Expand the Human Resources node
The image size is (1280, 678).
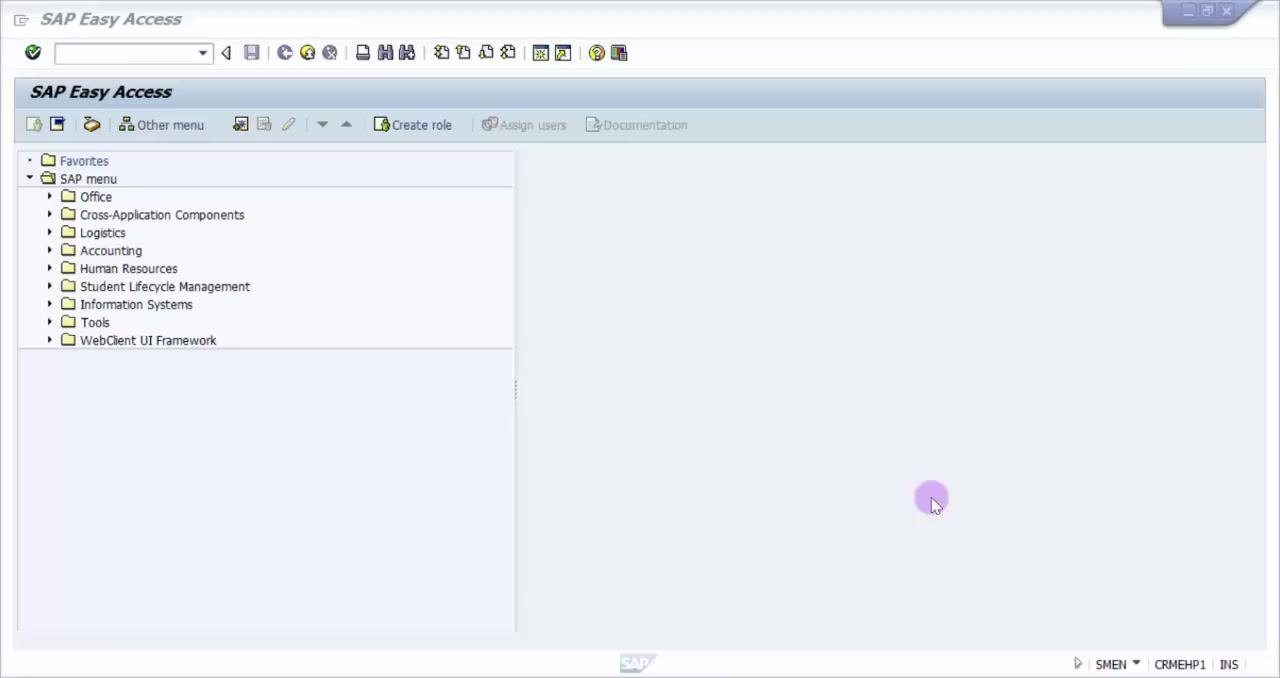point(49,268)
